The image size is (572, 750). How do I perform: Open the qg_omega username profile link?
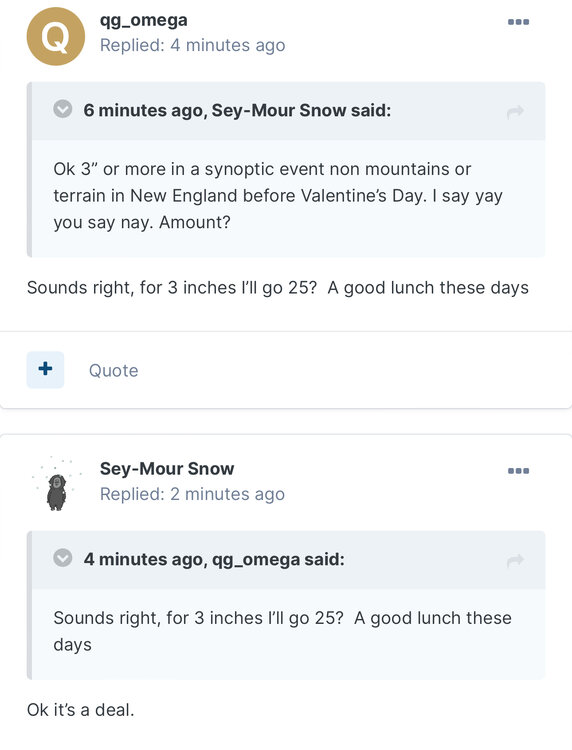click(143, 20)
